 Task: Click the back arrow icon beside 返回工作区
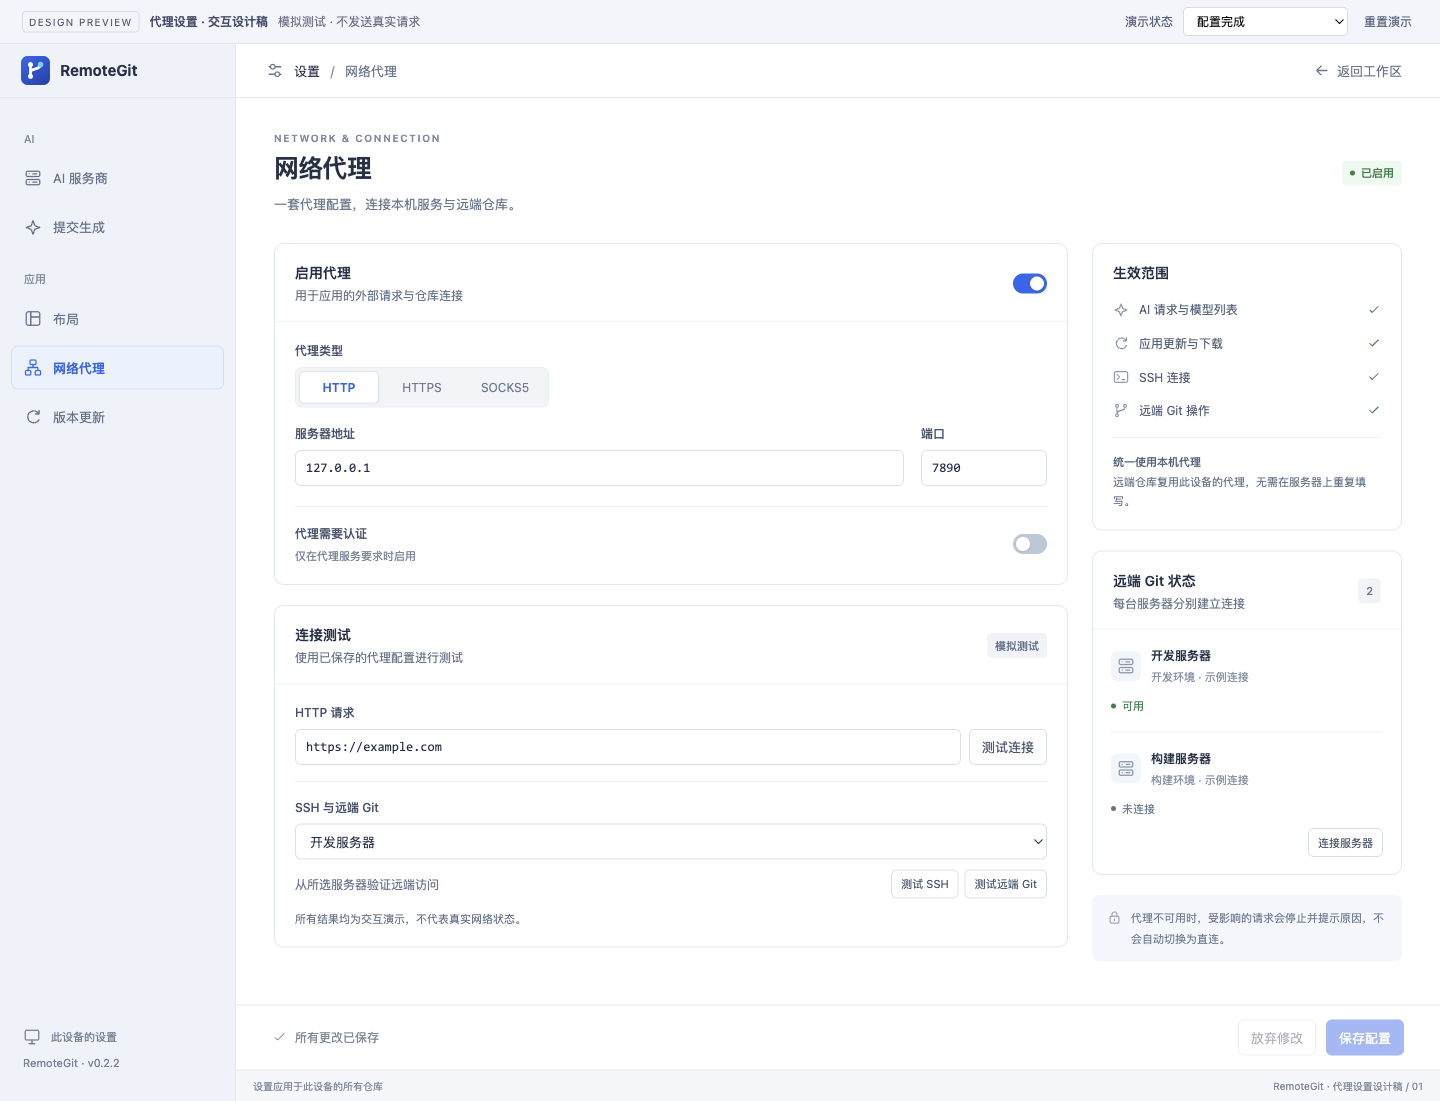tap(1321, 71)
